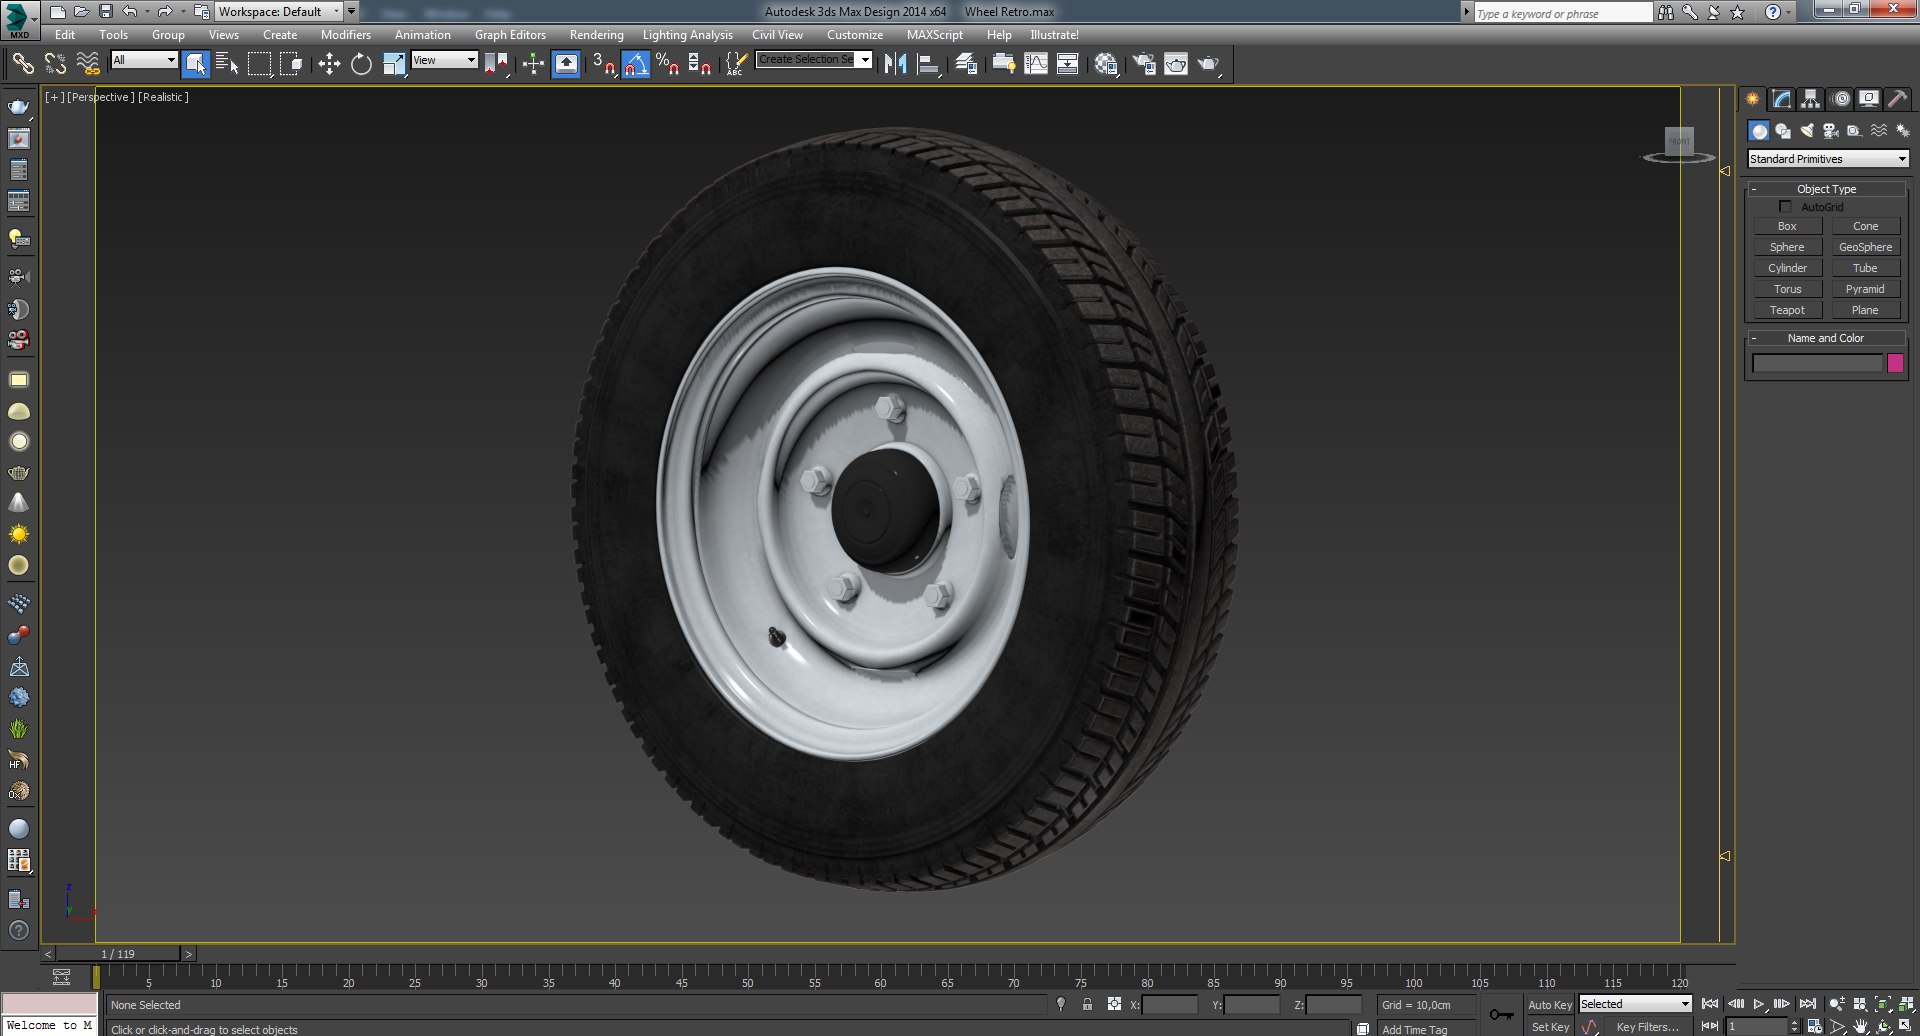Open the Civil View menu
The height and width of the screenshot is (1036, 1920).
coord(777,35)
